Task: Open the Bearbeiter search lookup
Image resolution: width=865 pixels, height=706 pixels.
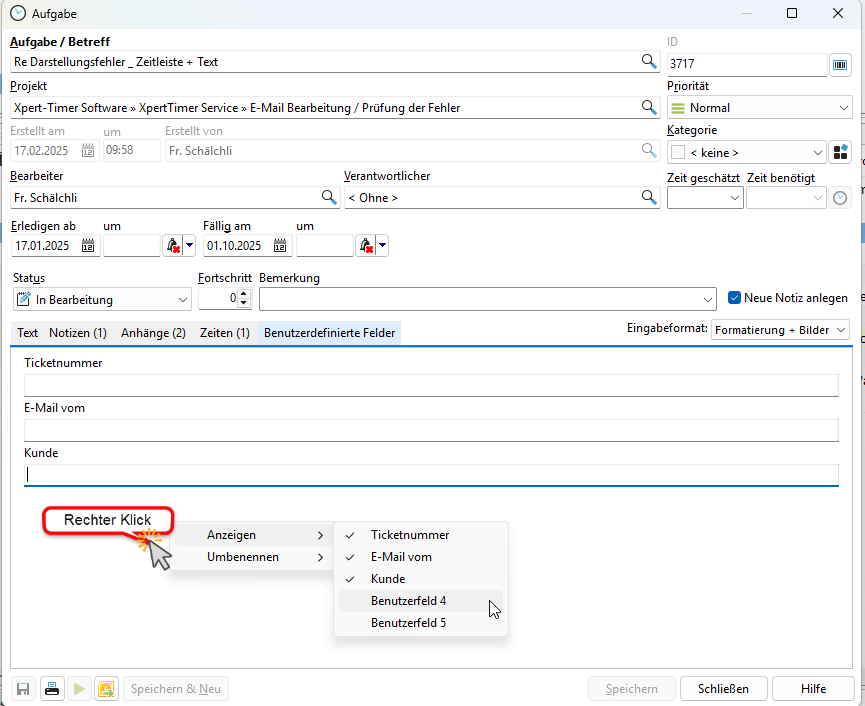Action: point(329,198)
